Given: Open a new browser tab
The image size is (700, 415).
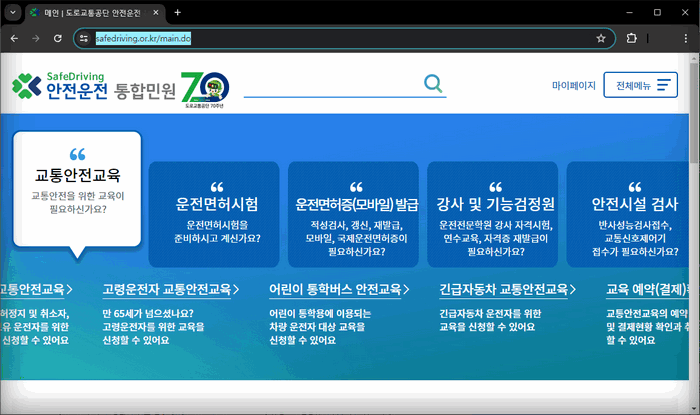Looking at the screenshot, I should pos(178,12).
